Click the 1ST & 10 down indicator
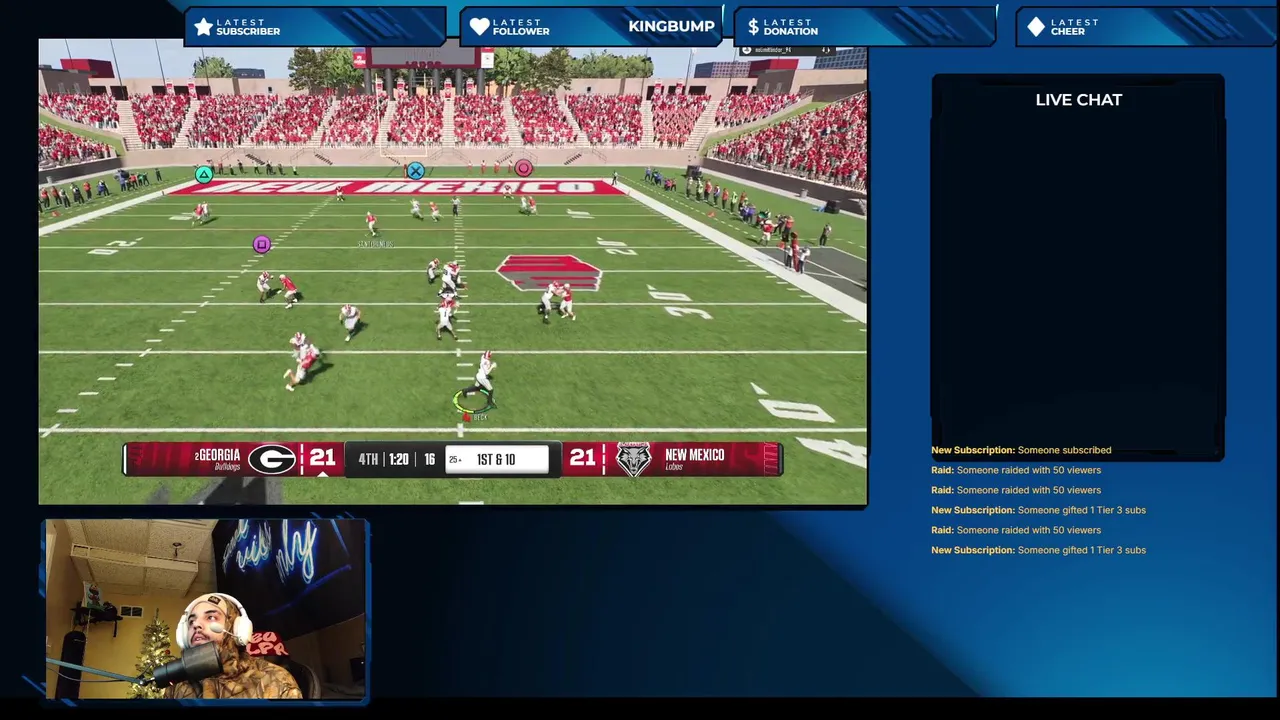Viewport: 1280px width, 720px height. [496, 459]
